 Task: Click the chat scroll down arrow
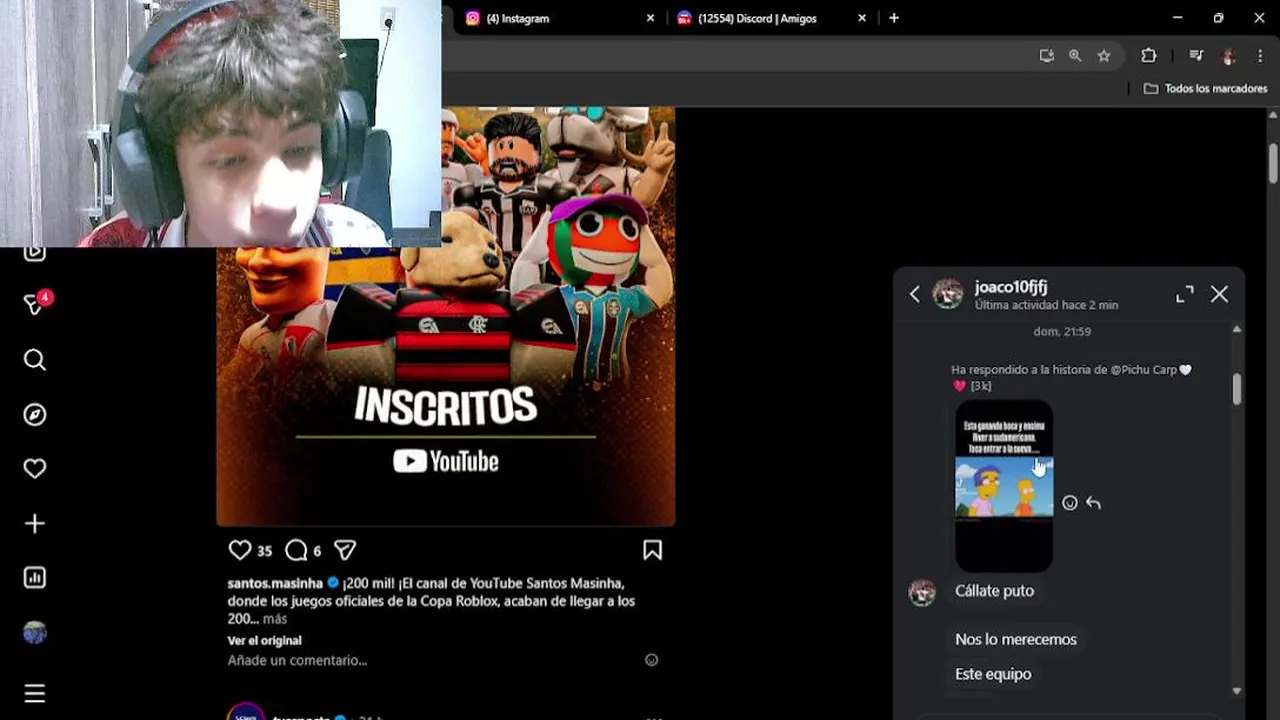(1237, 691)
